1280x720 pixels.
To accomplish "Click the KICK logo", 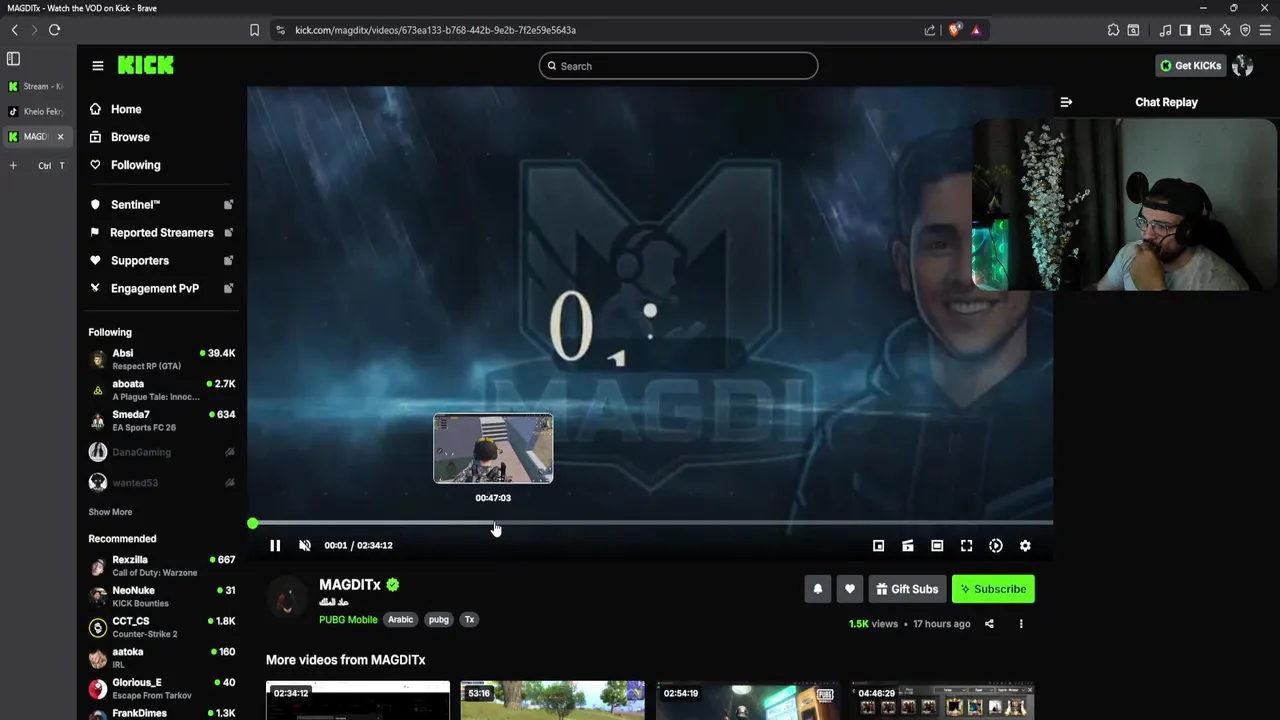I will [x=146, y=65].
